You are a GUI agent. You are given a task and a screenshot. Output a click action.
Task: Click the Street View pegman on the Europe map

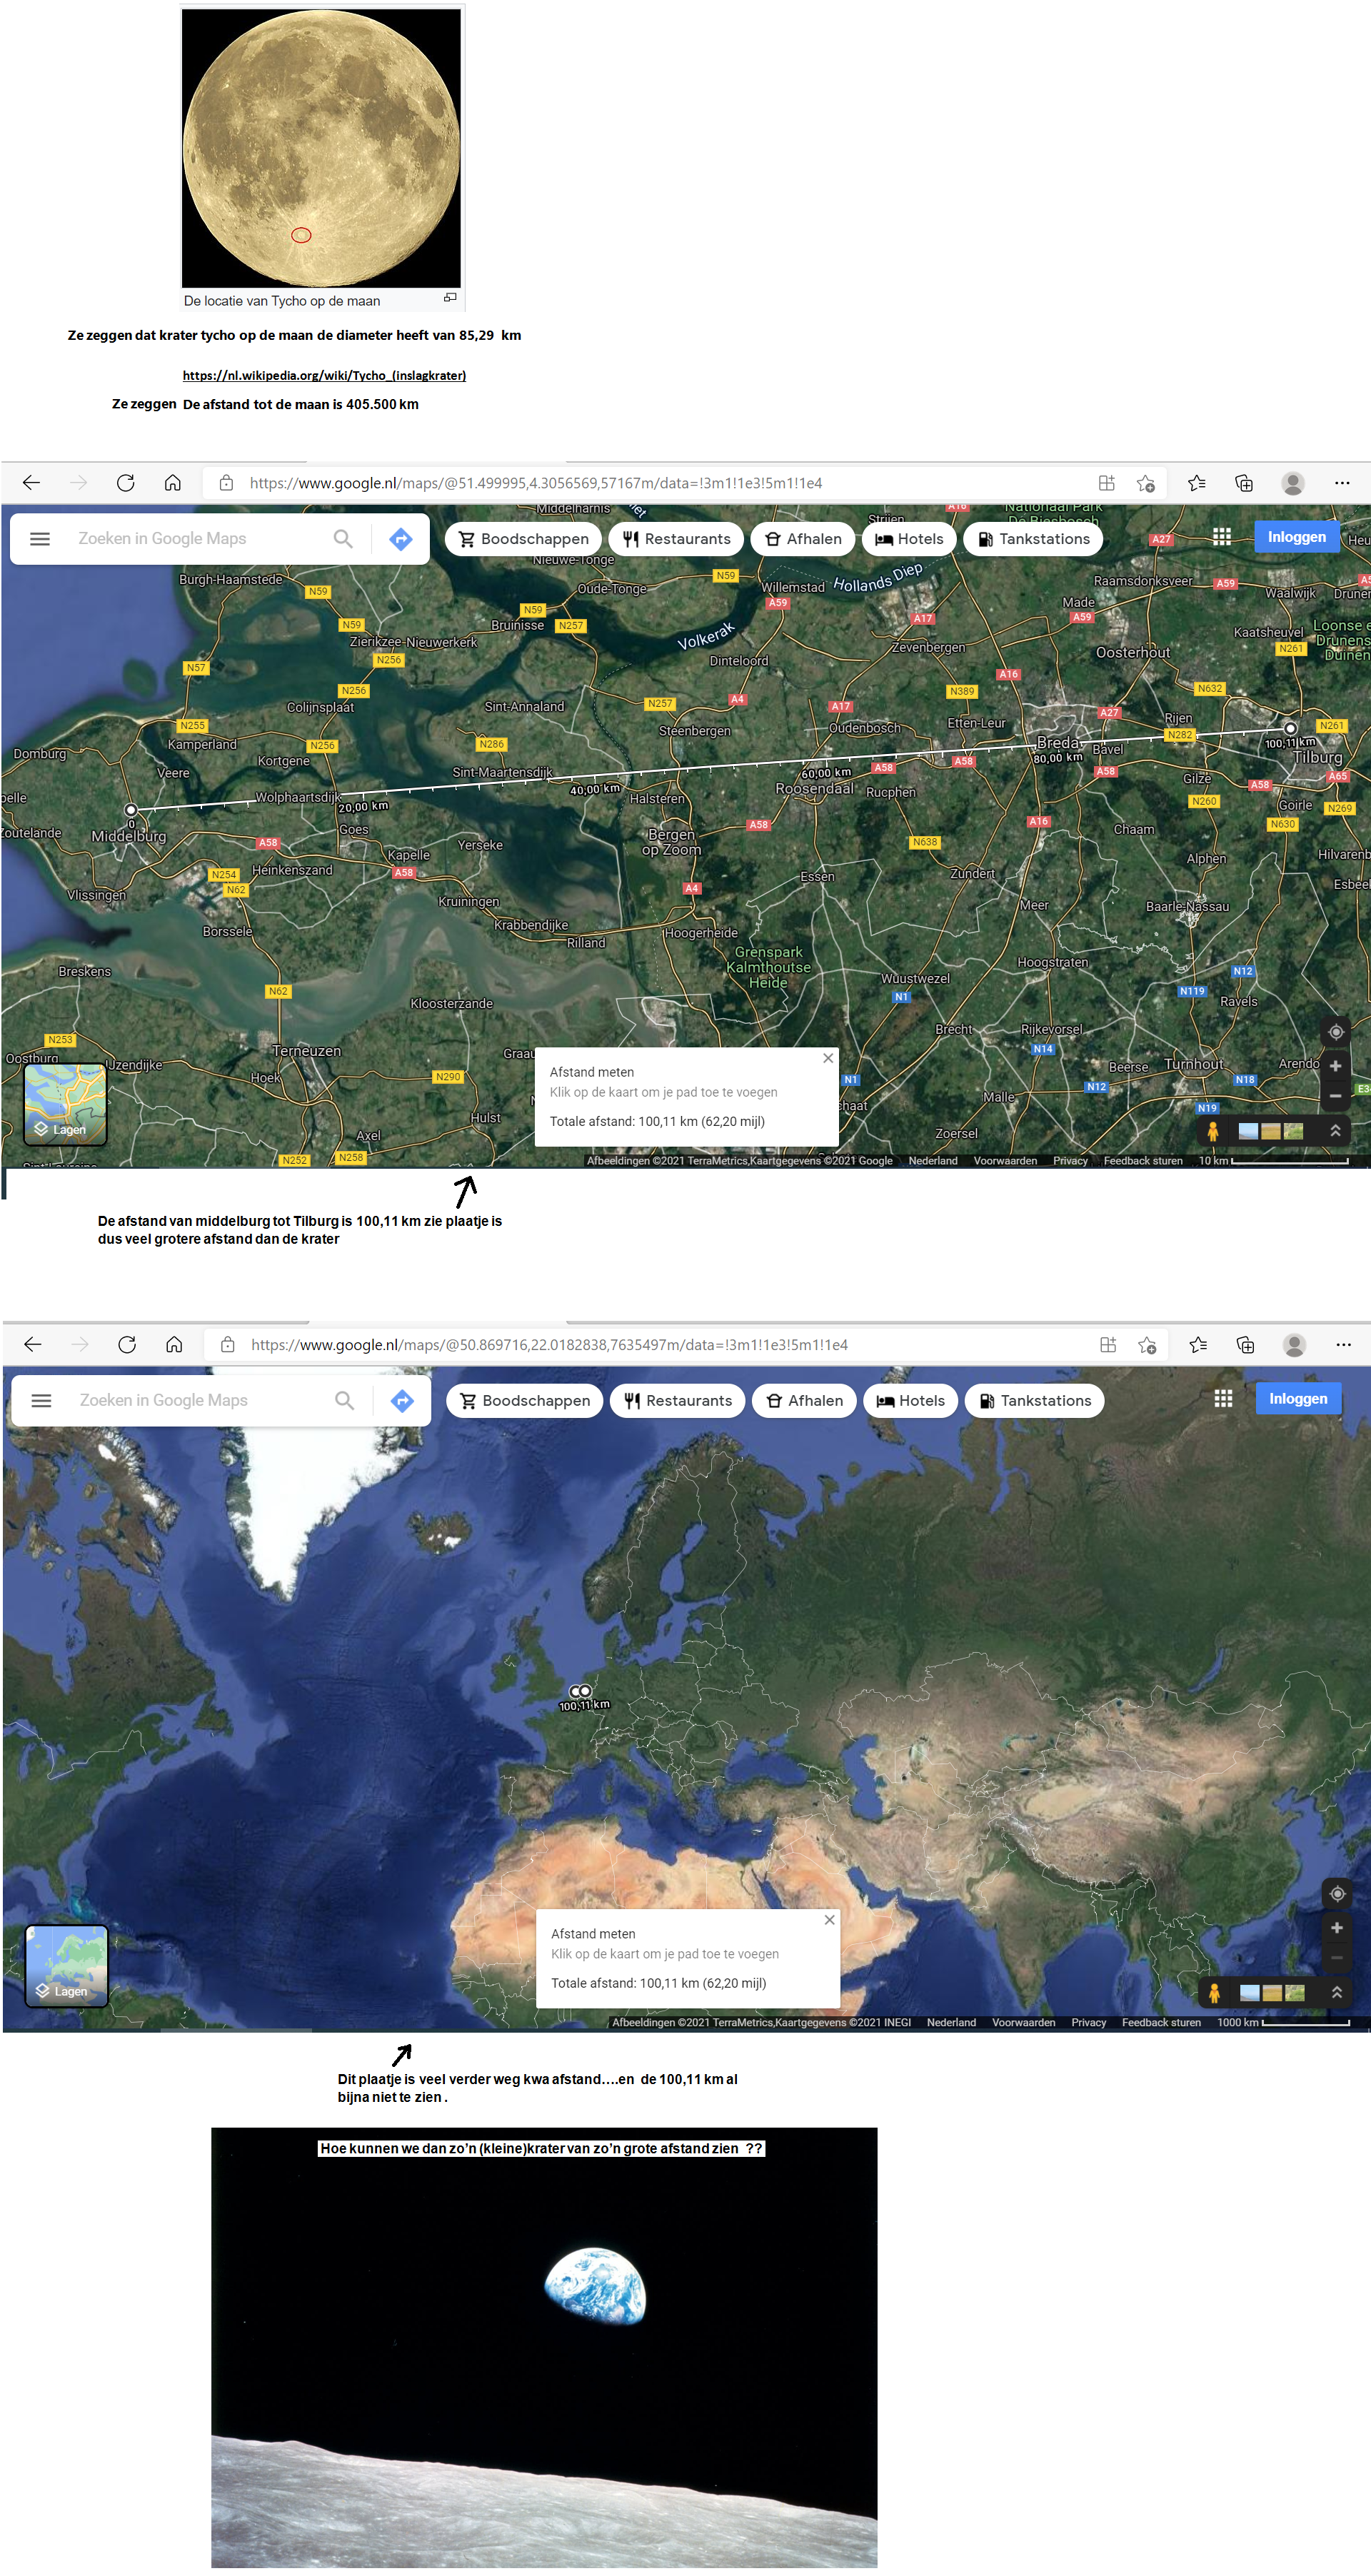pyautogui.click(x=1214, y=1993)
